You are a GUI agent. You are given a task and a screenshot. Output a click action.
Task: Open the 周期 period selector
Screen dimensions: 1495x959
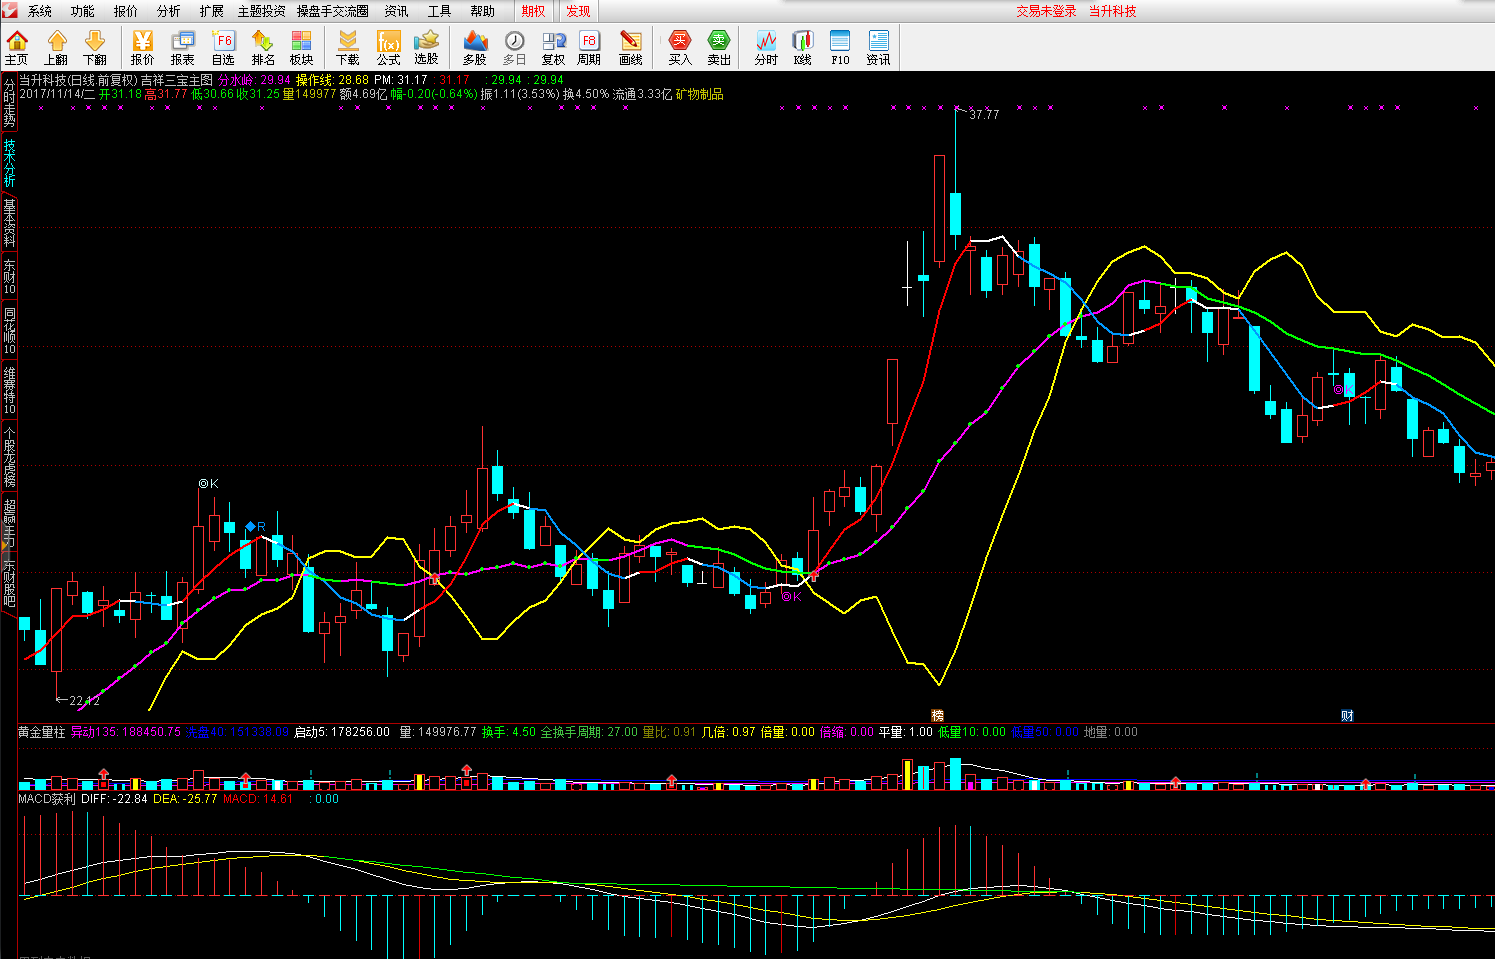(589, 47)
